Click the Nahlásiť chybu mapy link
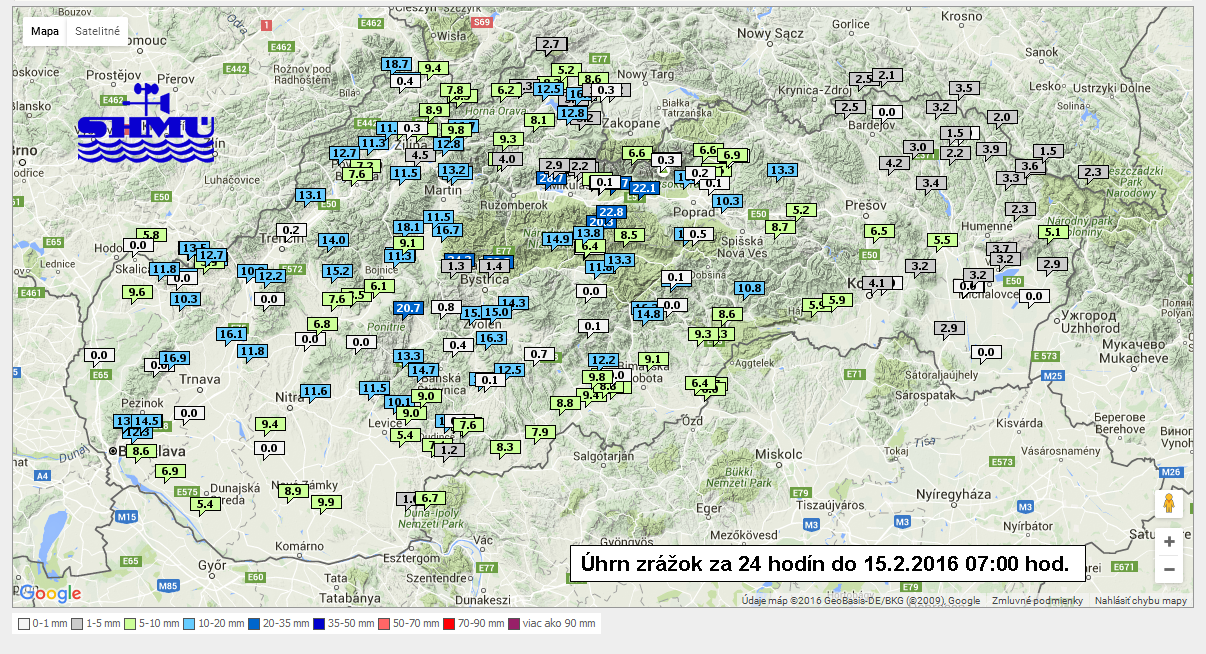The image size is (1206, 654). (x=1142, y=600)
